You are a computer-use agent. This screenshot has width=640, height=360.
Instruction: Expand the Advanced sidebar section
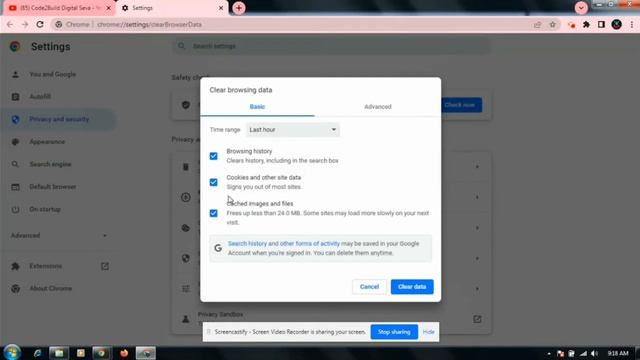point(59,236)
